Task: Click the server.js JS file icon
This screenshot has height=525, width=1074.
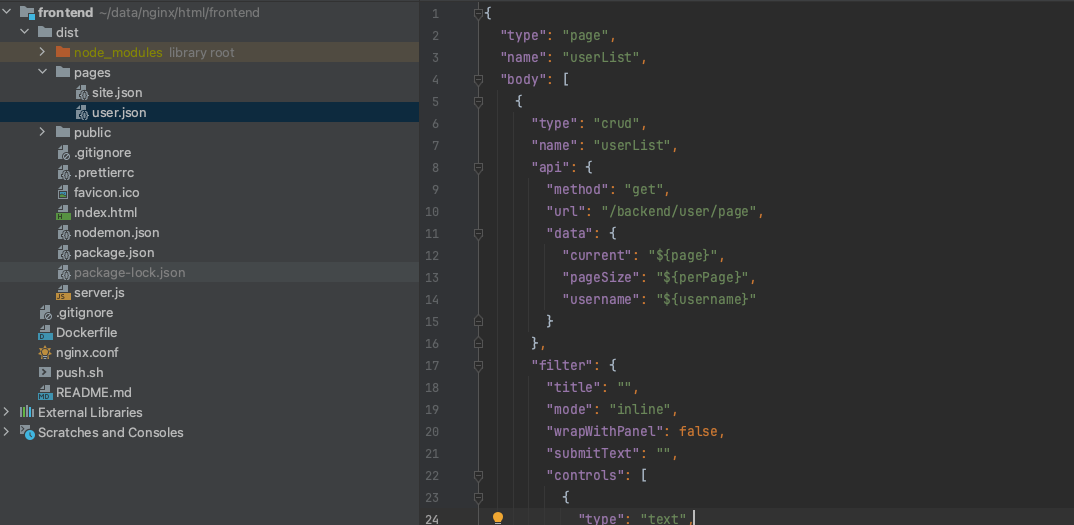Action: tap(64, 293)
